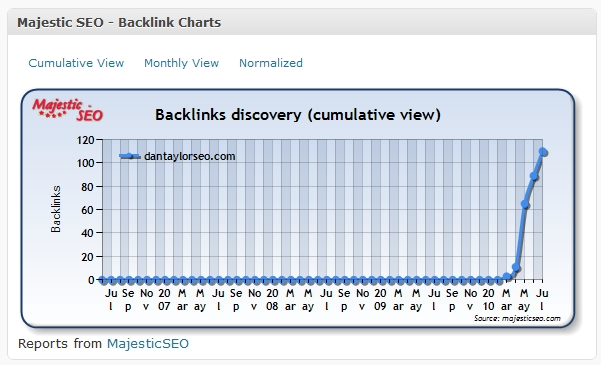Viewport: 601px width, 365px height.
Task: Switch to Cumulative View
Action: [x=76, y=63]
